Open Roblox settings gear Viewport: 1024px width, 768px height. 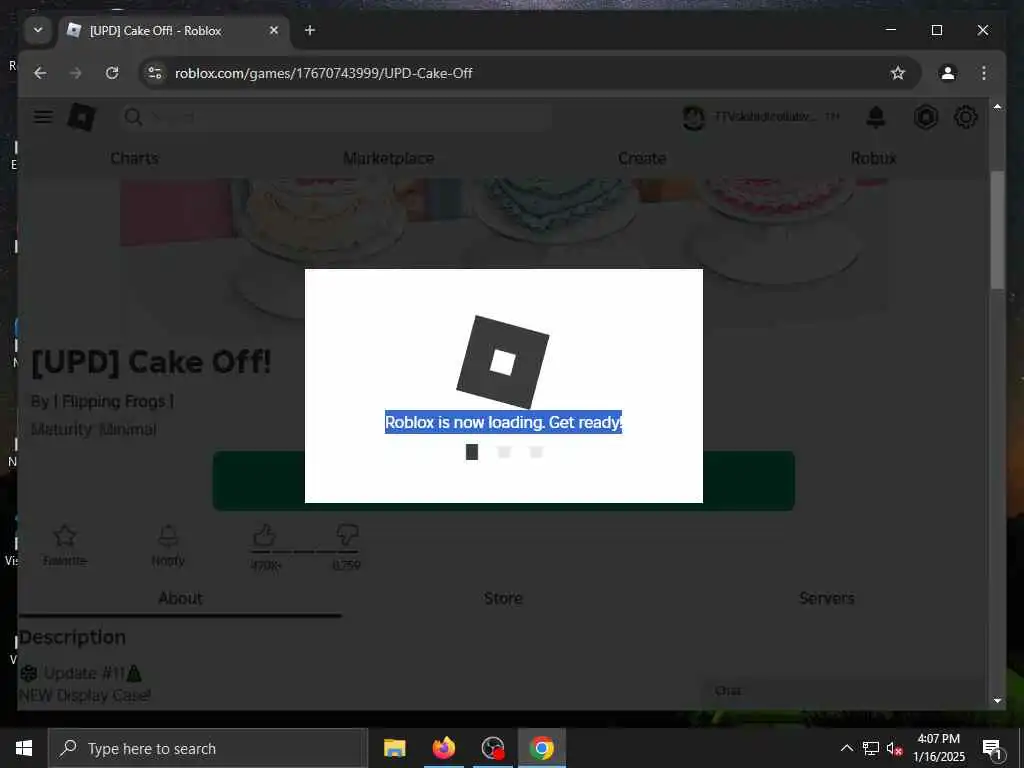tap(965, 118)
